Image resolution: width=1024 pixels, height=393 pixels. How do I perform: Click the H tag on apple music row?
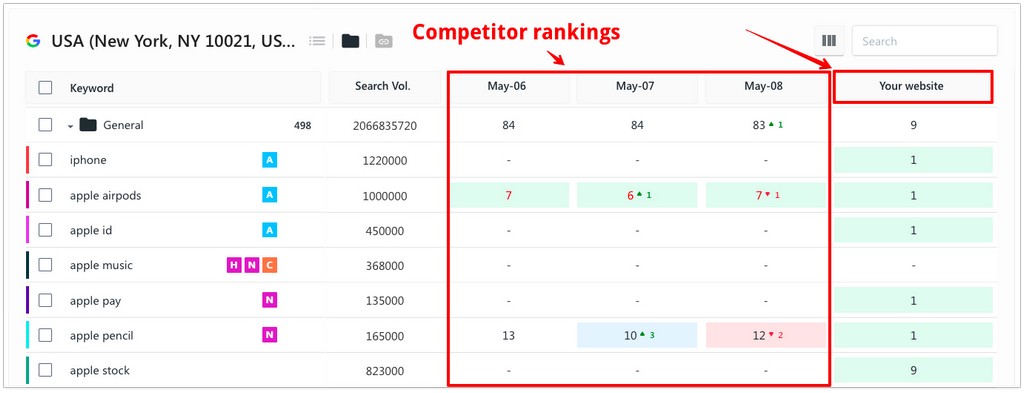click(x=234, y=265)
